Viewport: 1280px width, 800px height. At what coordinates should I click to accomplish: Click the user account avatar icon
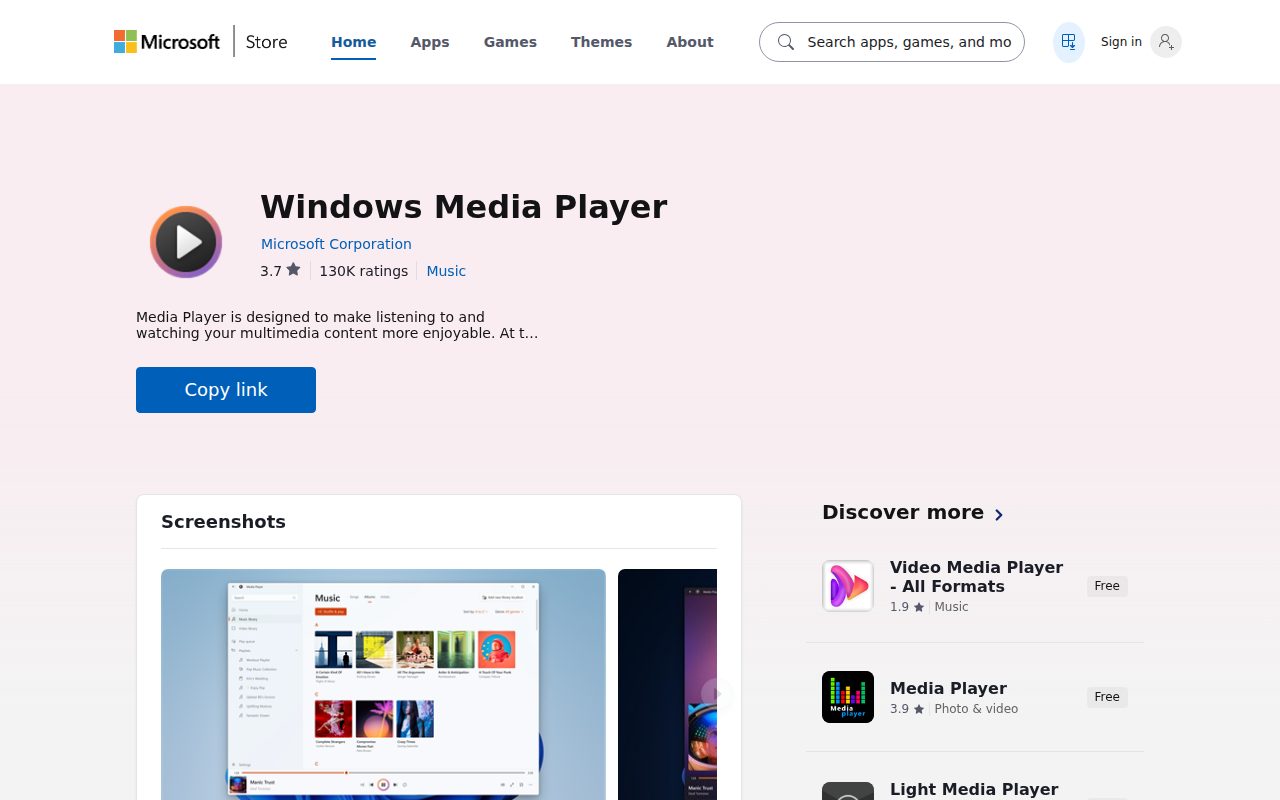click(x=1166, y=42)
